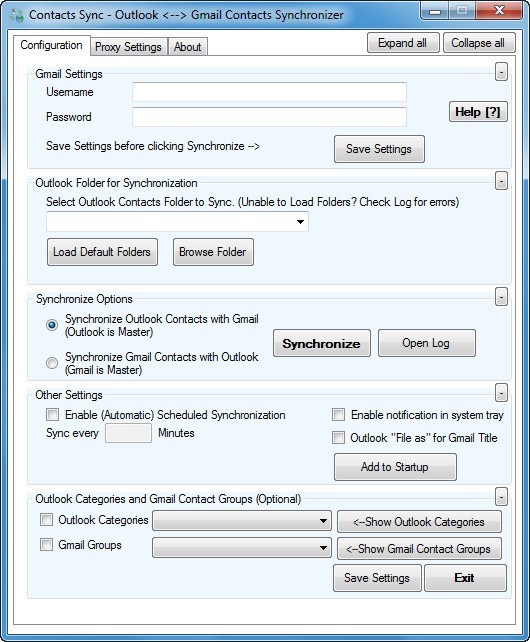Image resolution: width=530 pixels, height=642 pixels.
Task: Click Save Settings in Gmail Settings
Action: [379, 149]
